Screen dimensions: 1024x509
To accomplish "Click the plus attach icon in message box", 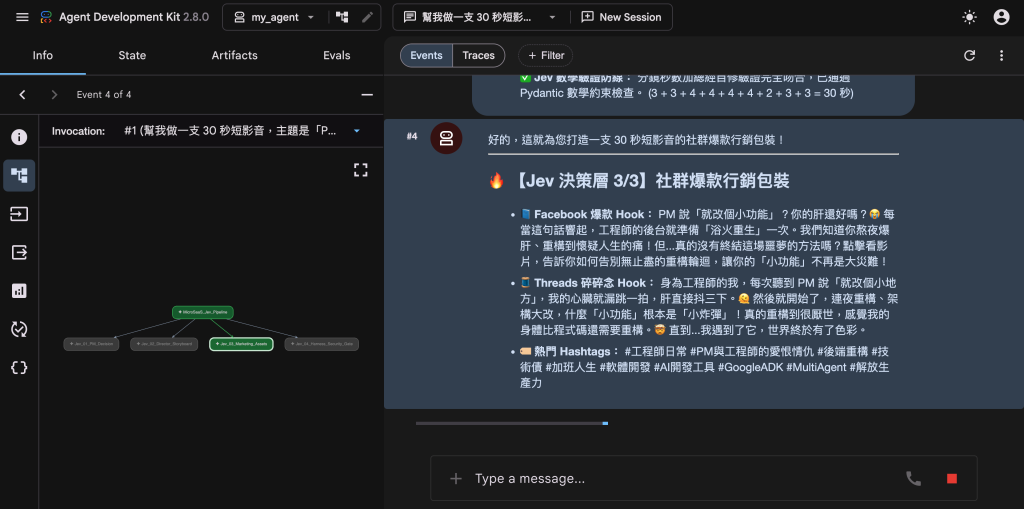I will point(456,479).
